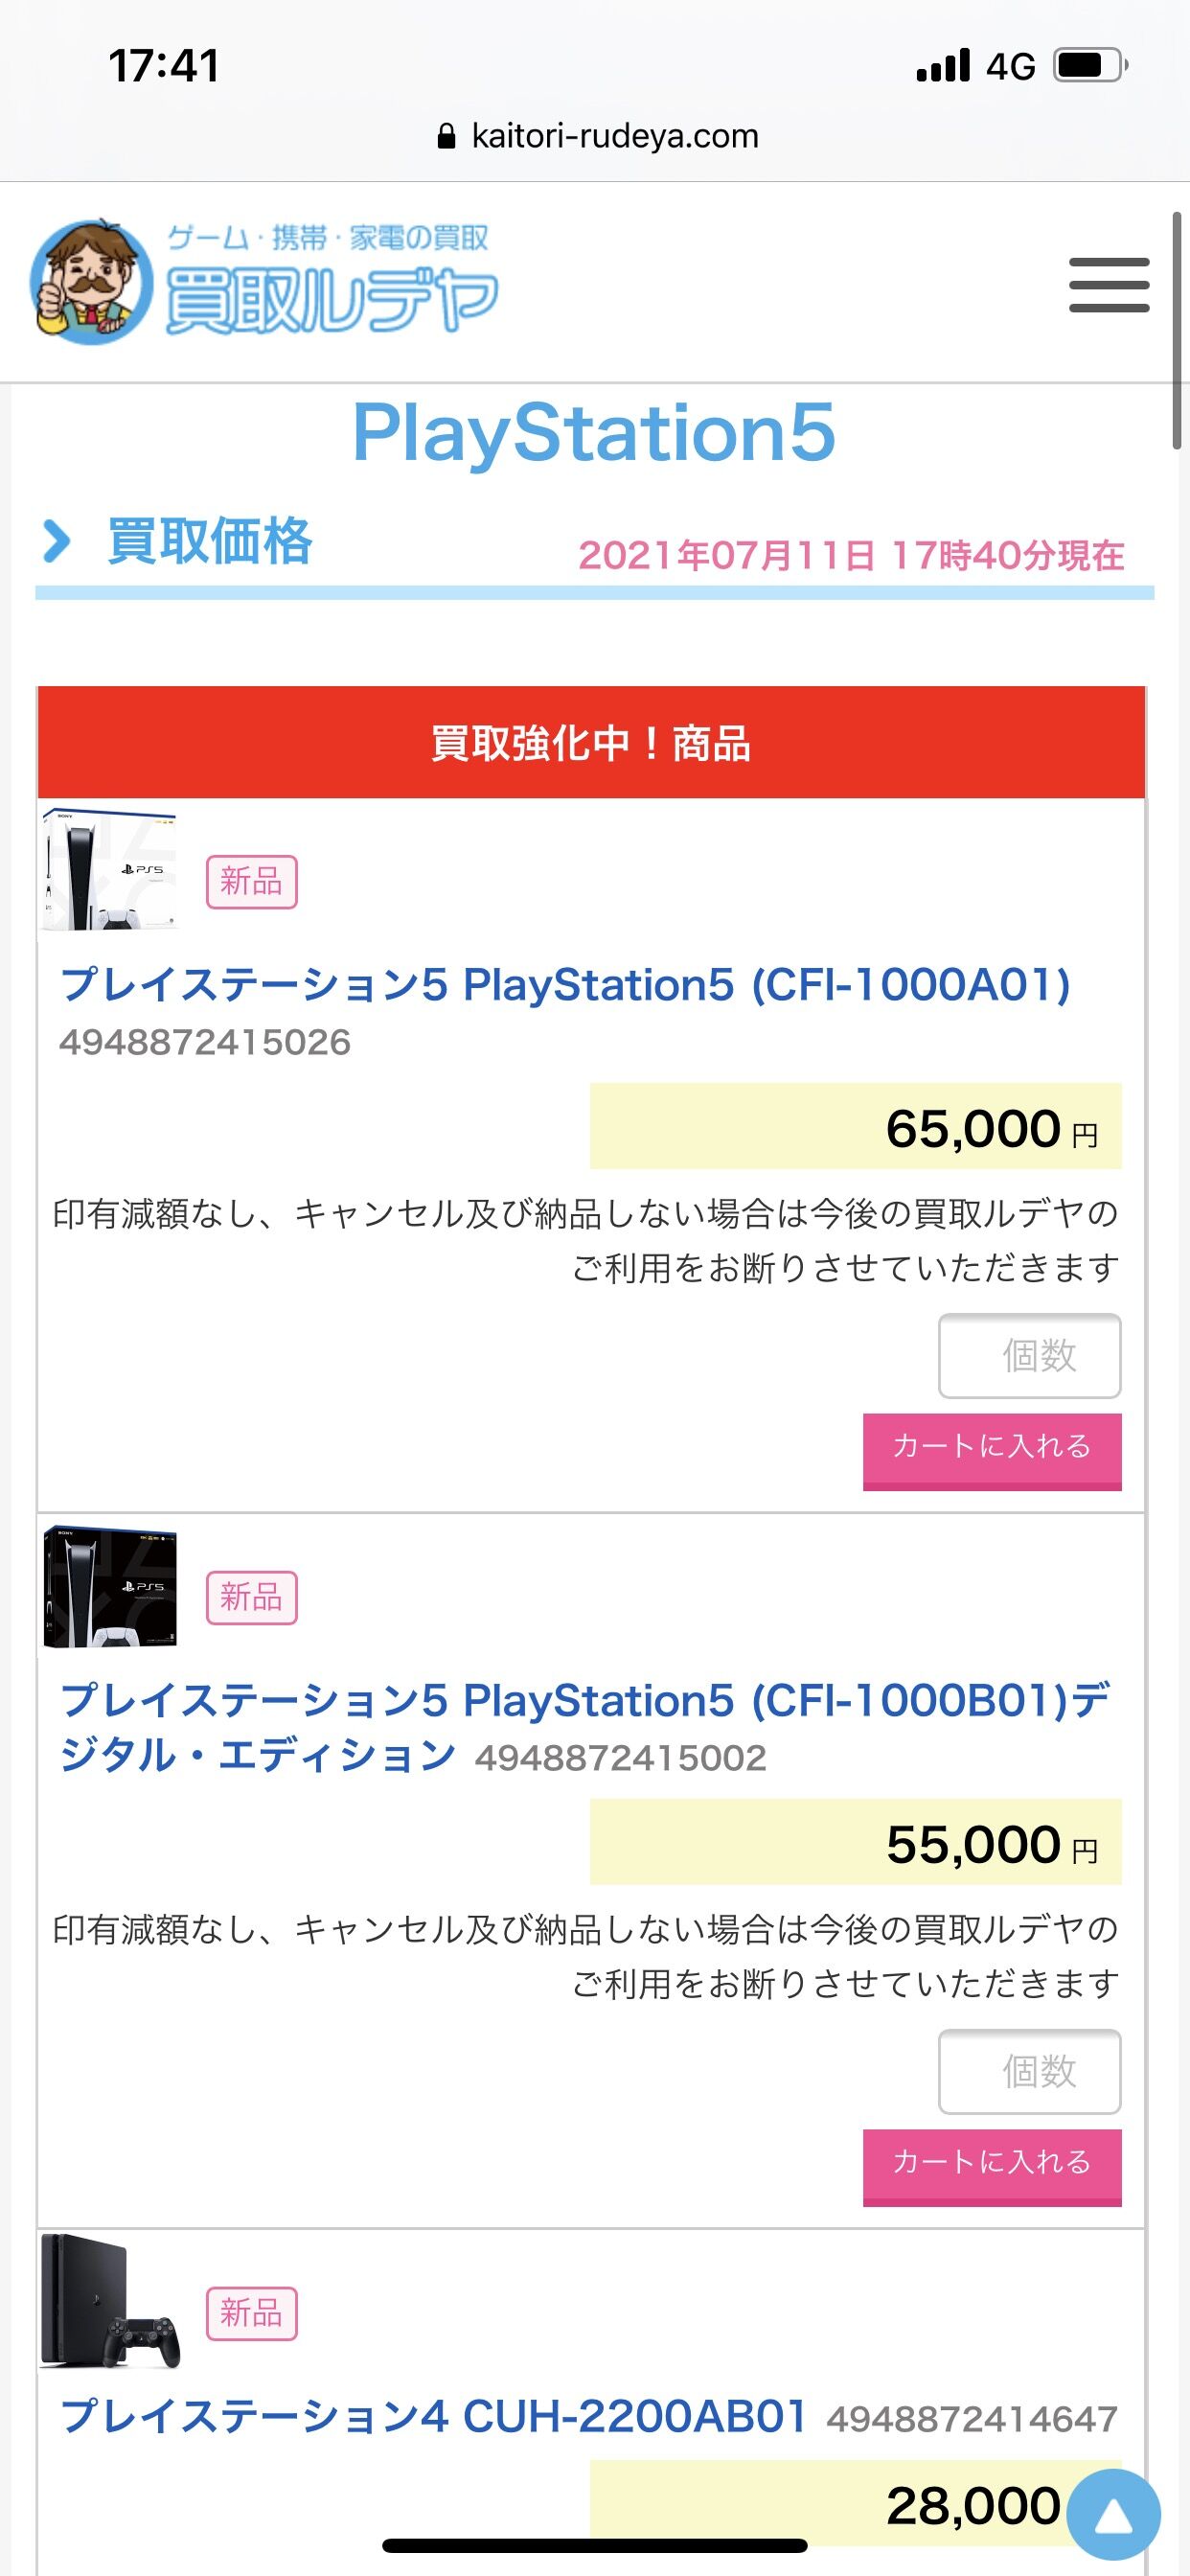The height and width of the screenshot is (2576, 1190).
Task: Tap the 買取強化中！商品 red banner
Action: tap(591, 743)
